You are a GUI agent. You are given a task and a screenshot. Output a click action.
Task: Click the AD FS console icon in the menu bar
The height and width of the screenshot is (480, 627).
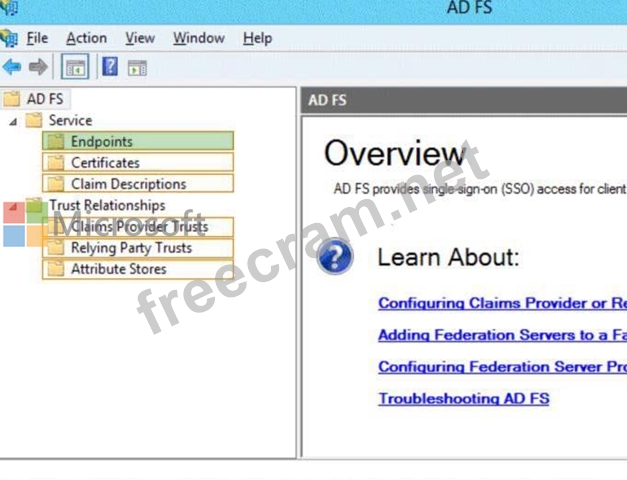9,38
